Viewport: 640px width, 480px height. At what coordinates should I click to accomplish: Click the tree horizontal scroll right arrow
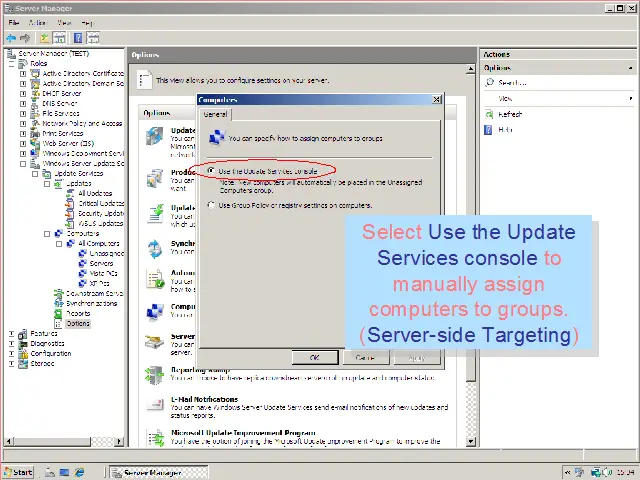pos(119,441)
